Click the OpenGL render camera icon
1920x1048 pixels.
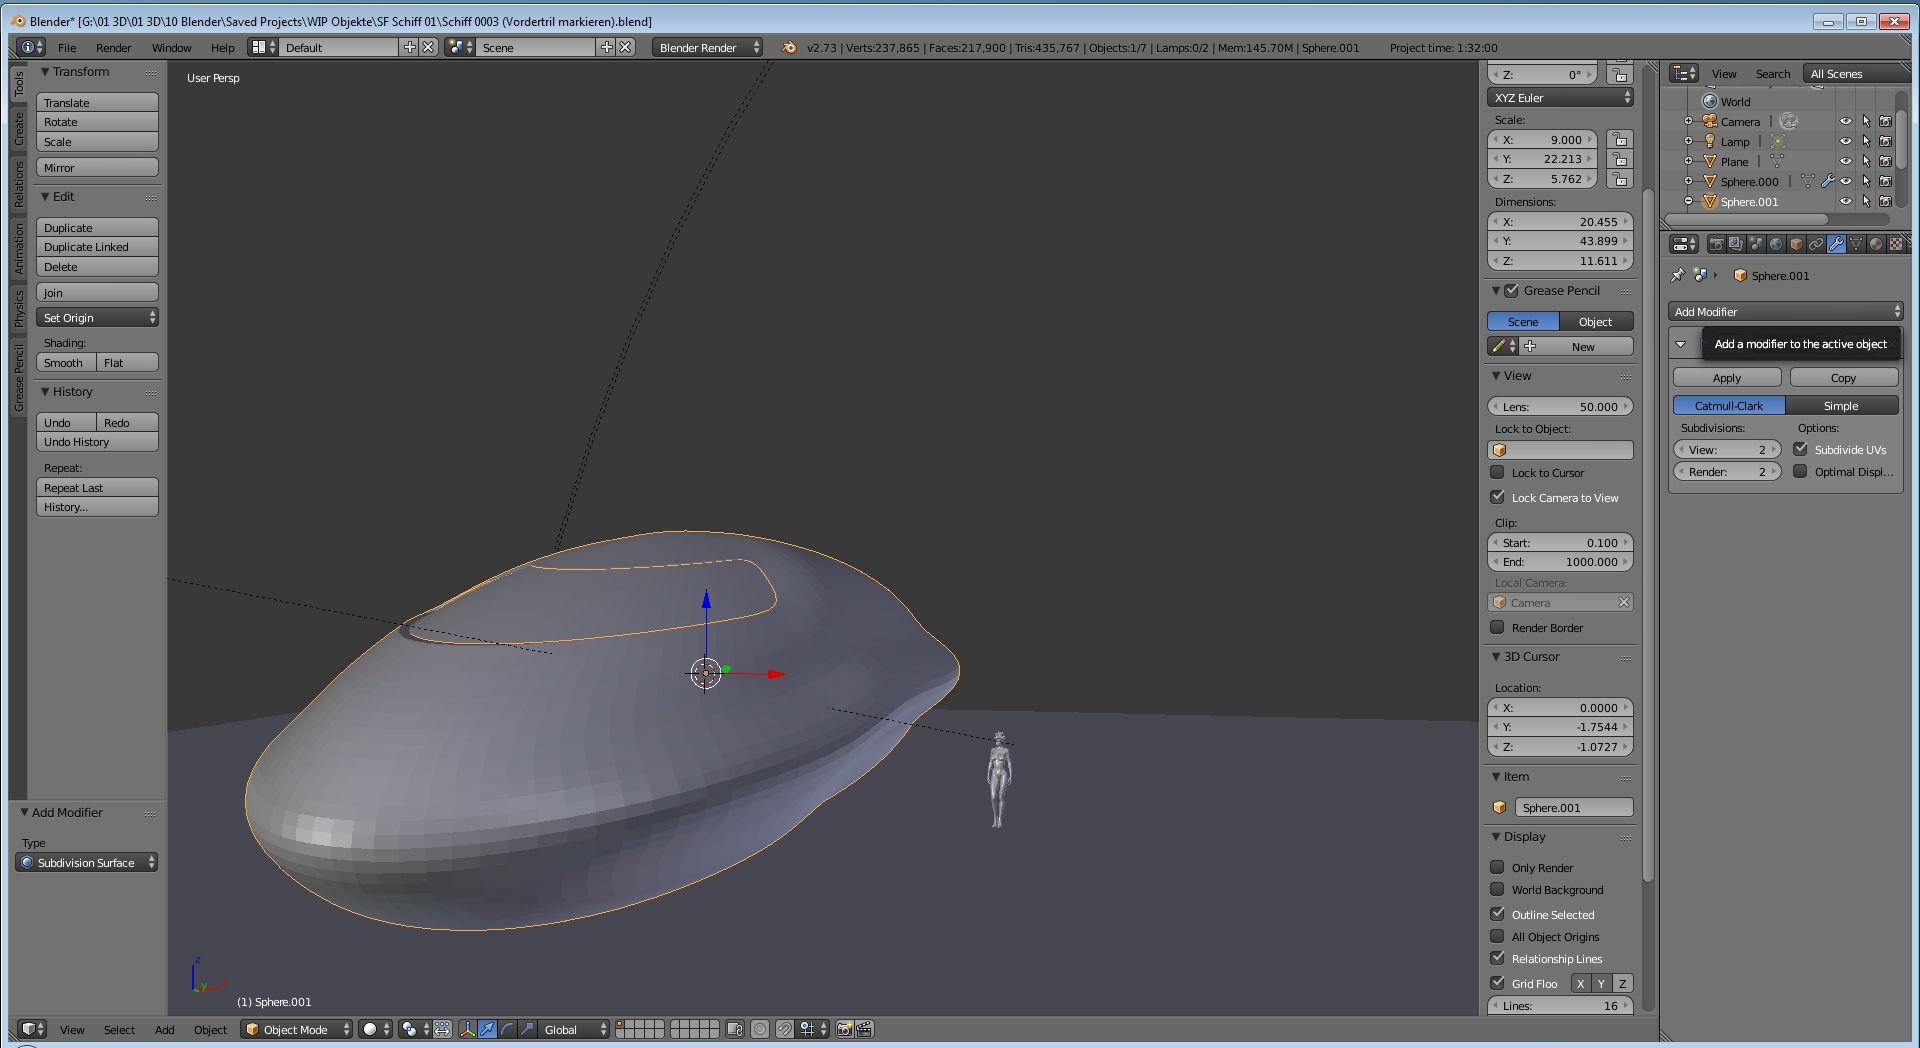(x=844, y=1029)
